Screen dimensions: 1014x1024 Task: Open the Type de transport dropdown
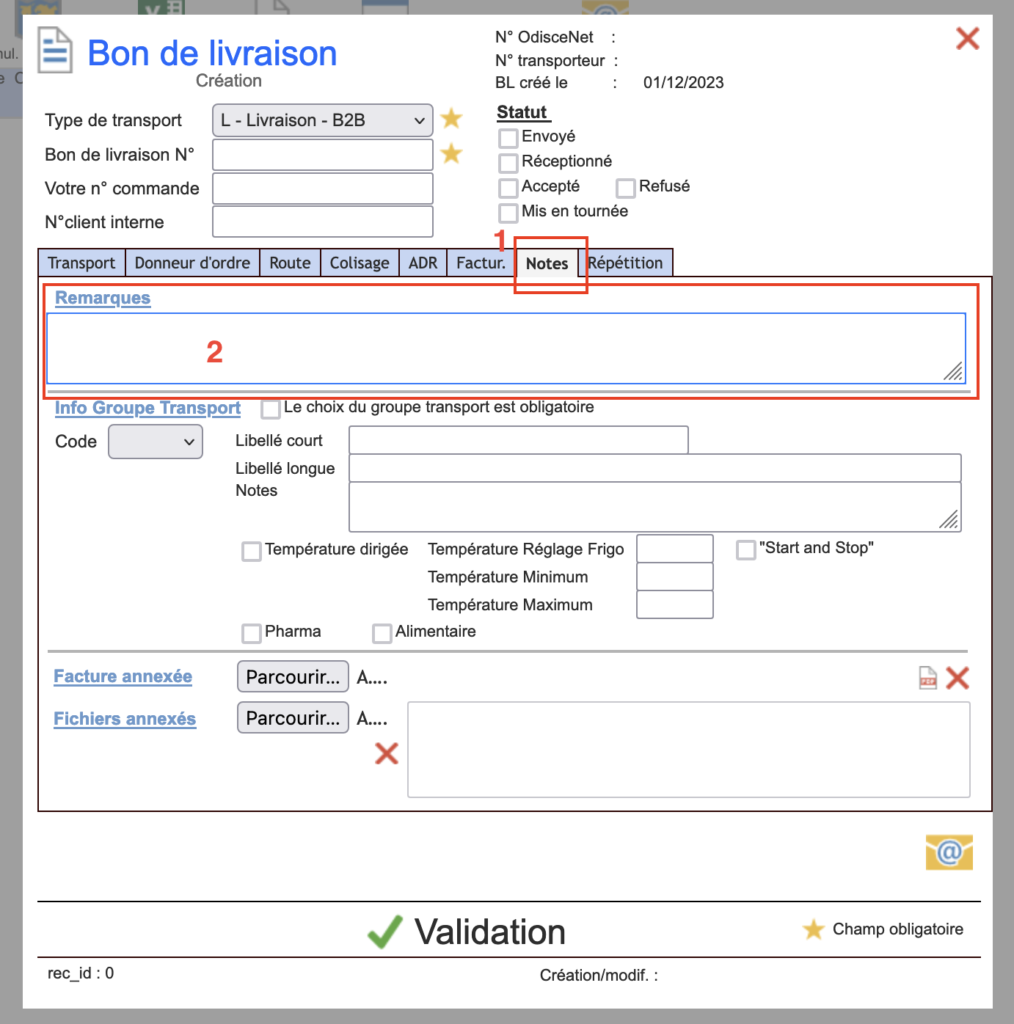tap(323, 120)
